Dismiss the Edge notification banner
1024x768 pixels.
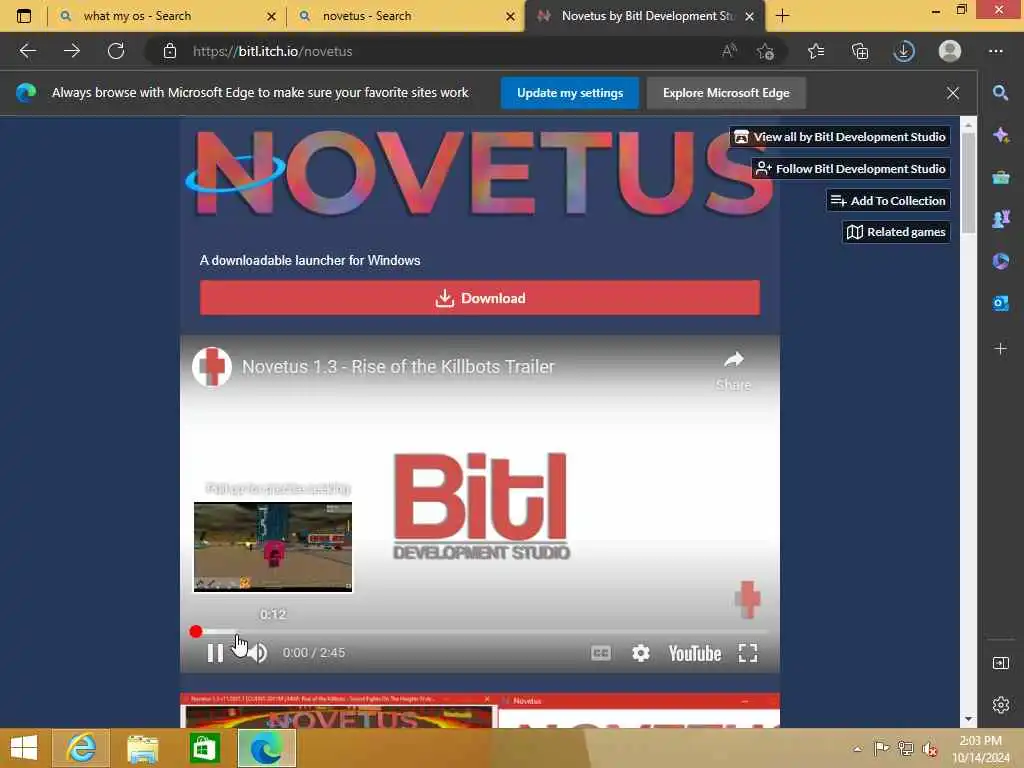click(x=953, y=93)
